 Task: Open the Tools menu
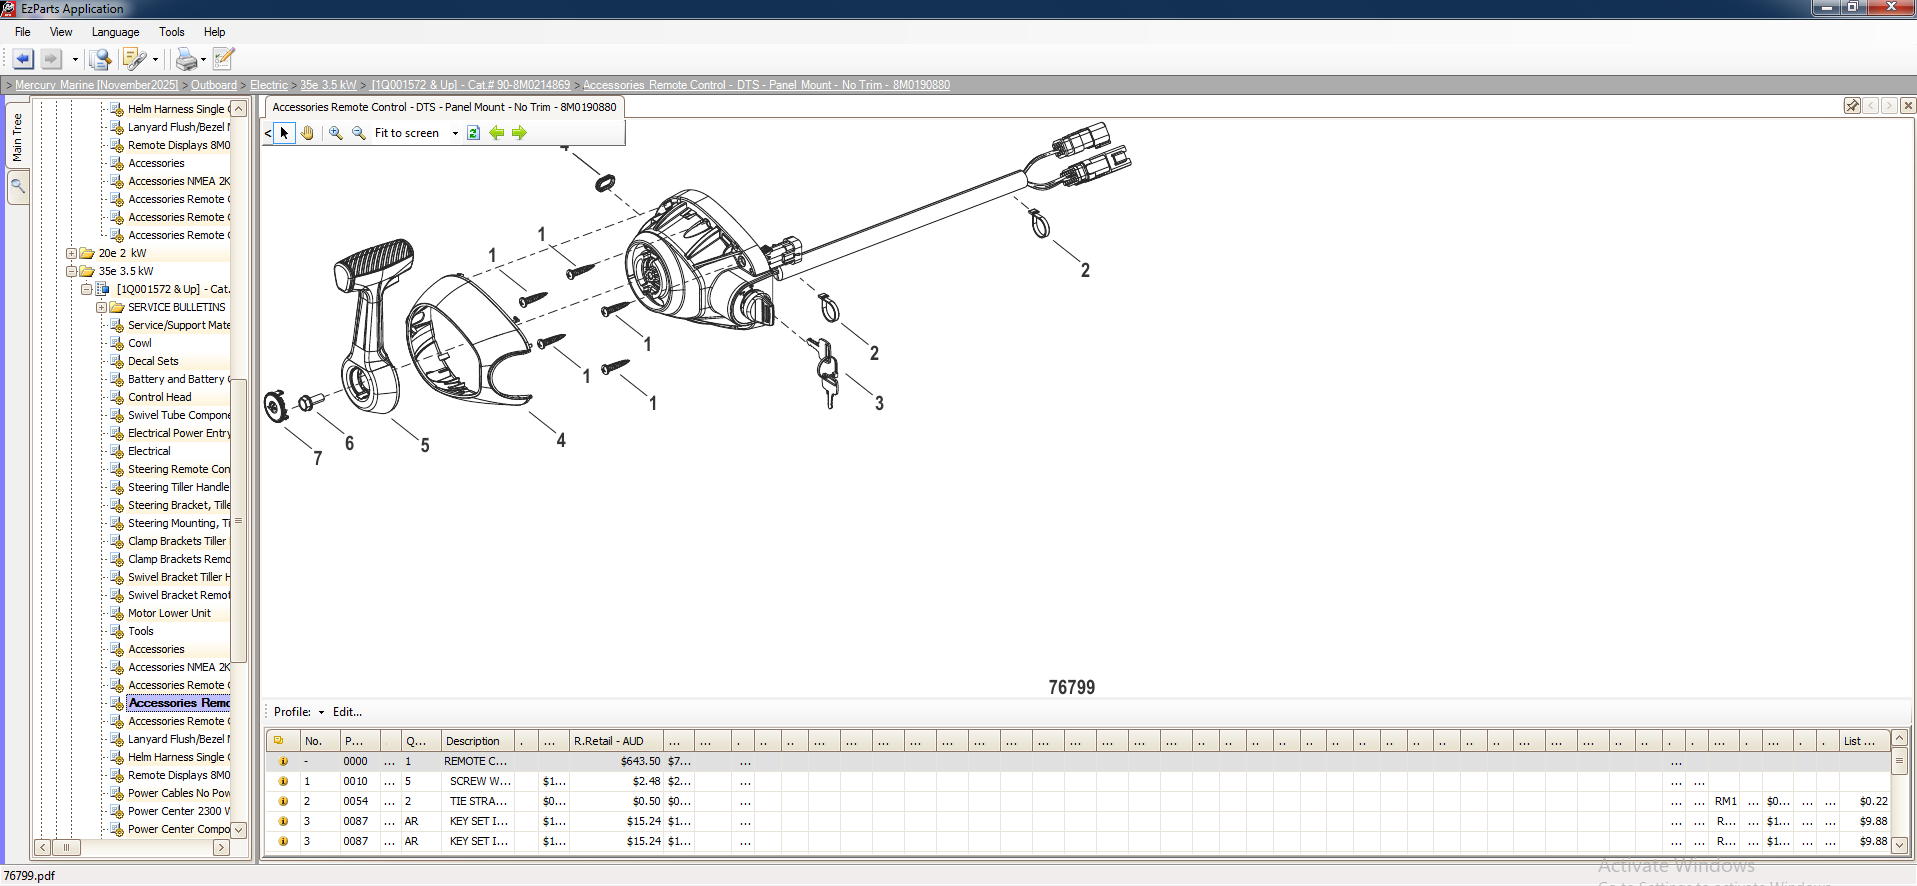(172, 32)
